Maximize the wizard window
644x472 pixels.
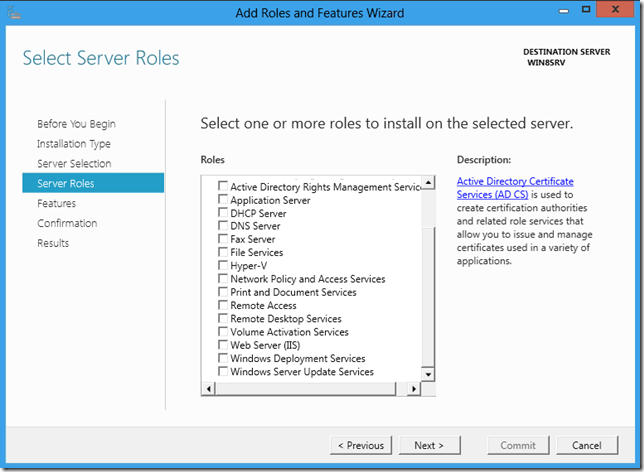click(586, 9)
